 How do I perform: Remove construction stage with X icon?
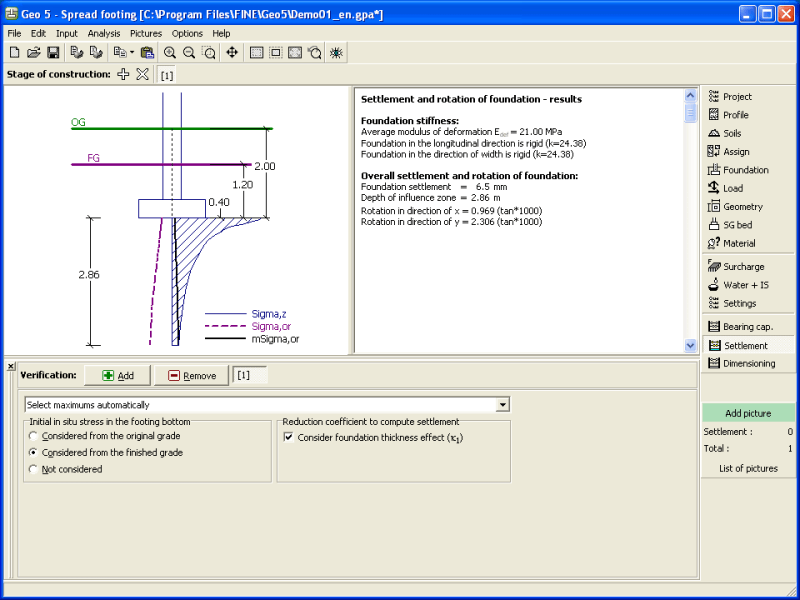point(142,74)
